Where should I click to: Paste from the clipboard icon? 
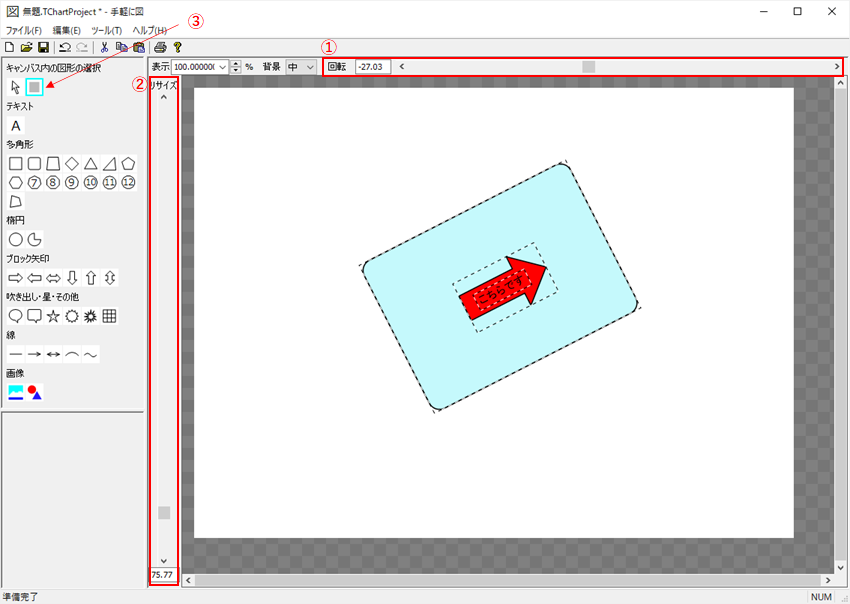pos(139,47)
